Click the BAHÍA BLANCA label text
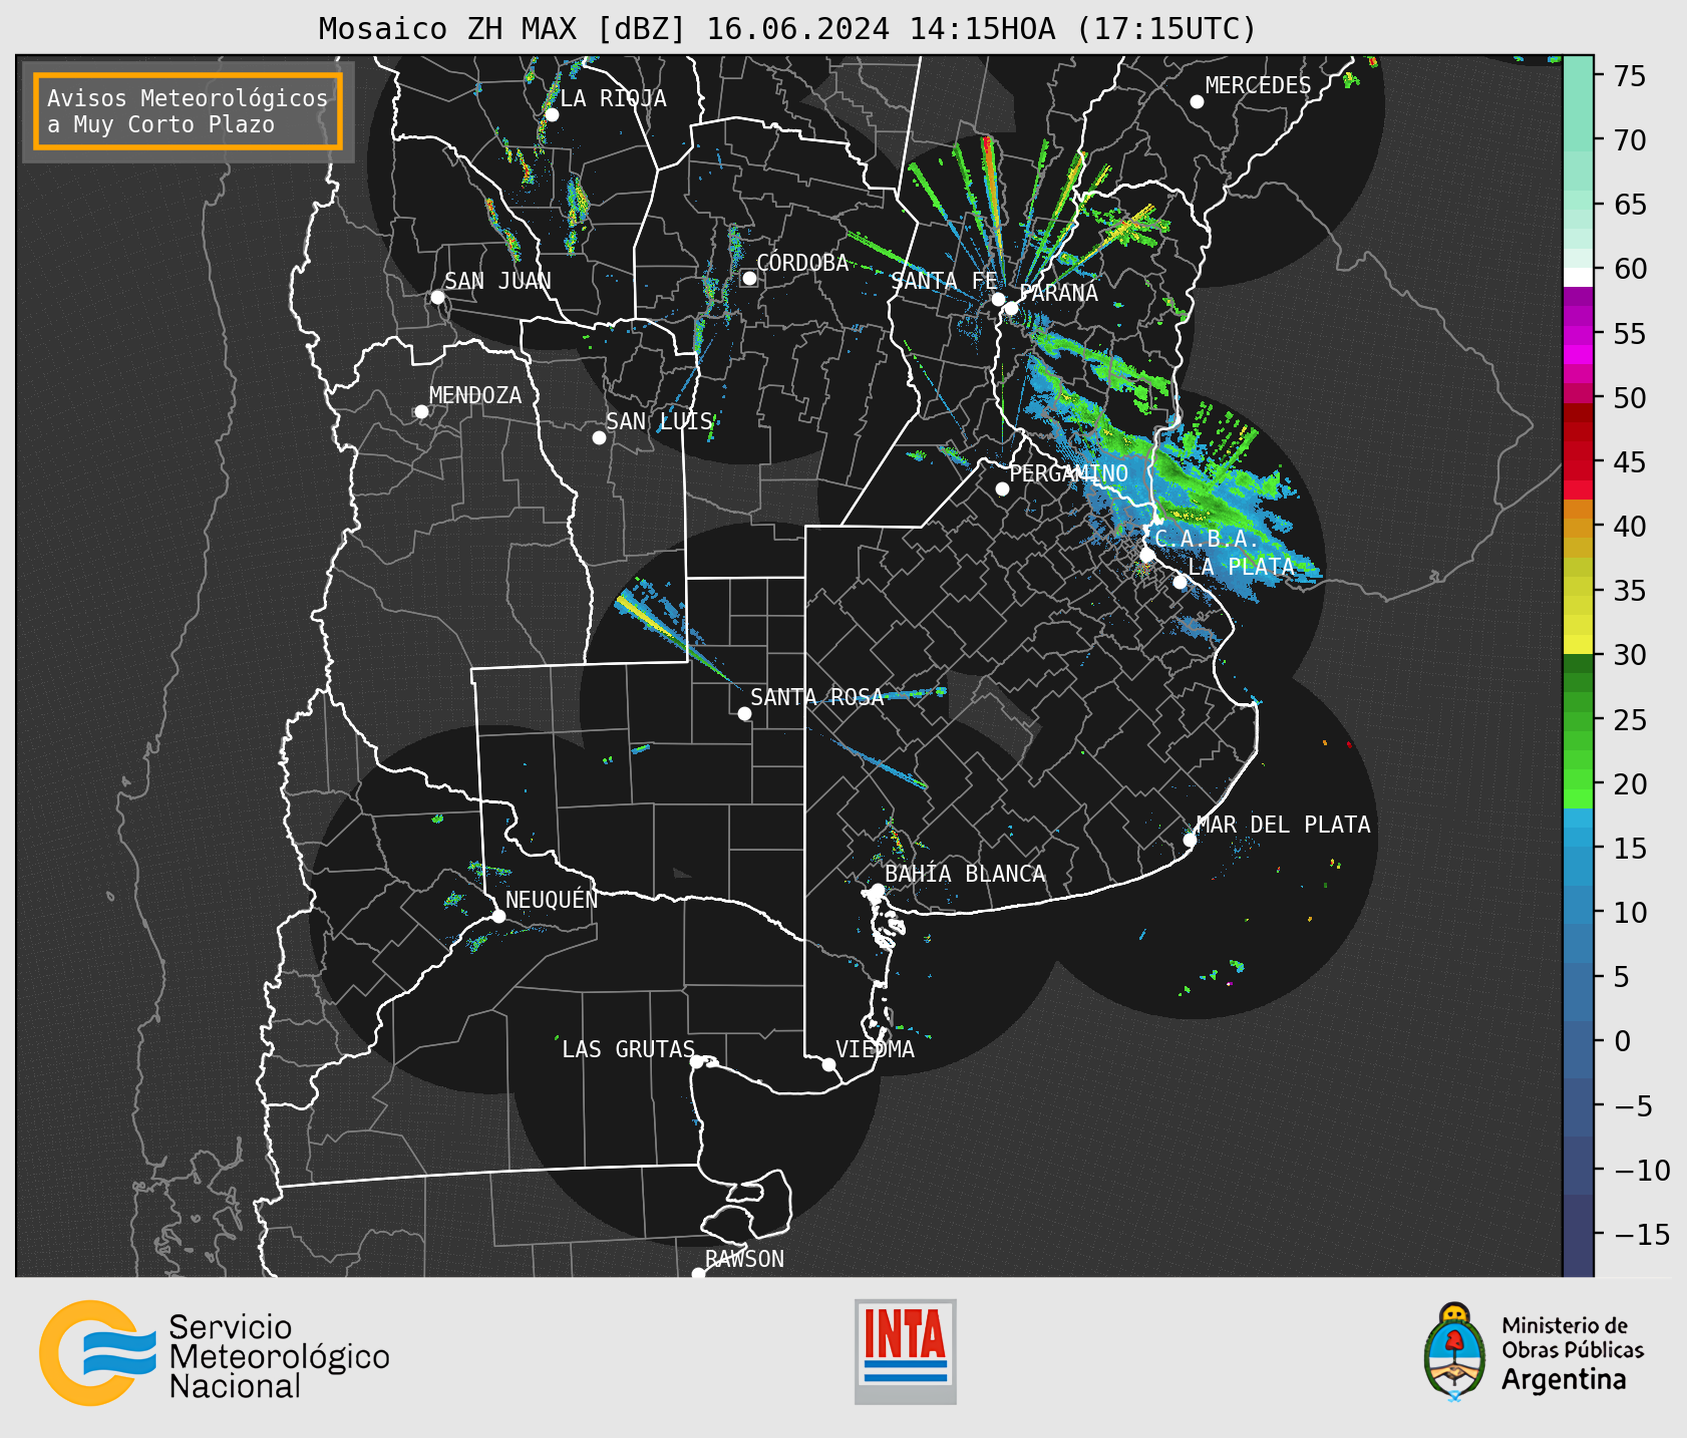Screen dimensions: 1687x1438 tap(965, 873)
